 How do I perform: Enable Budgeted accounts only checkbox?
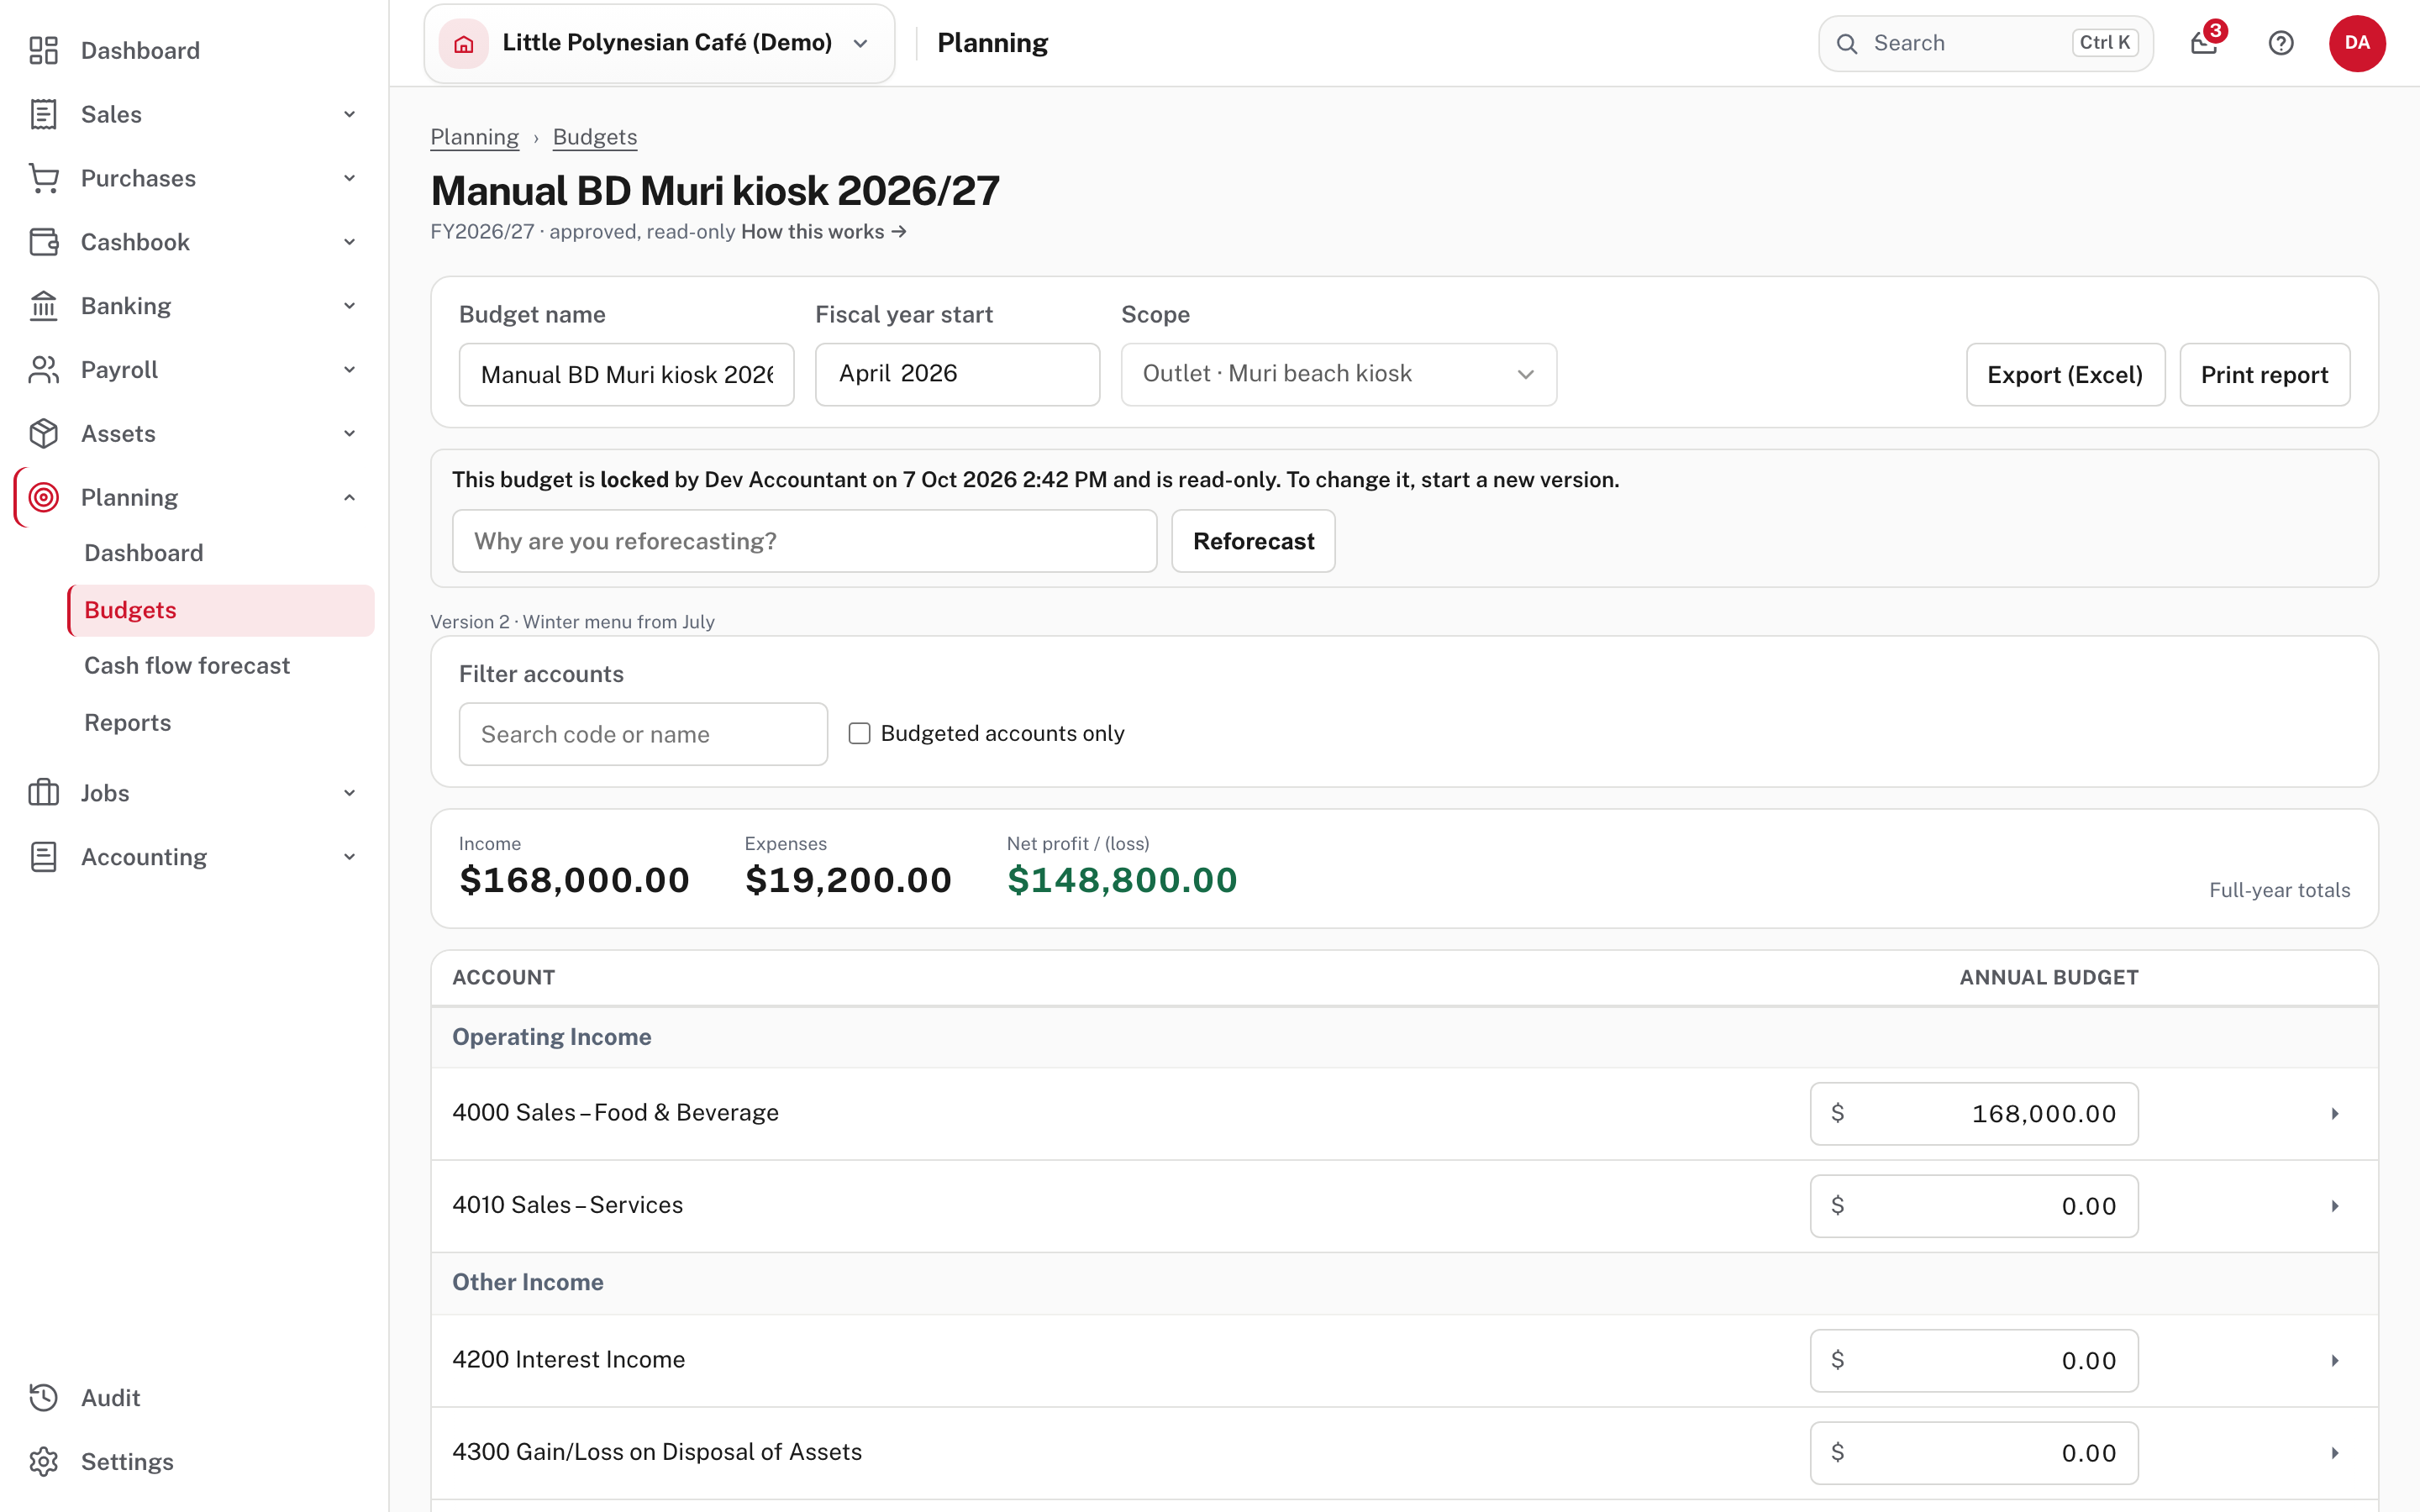[859, 733]
